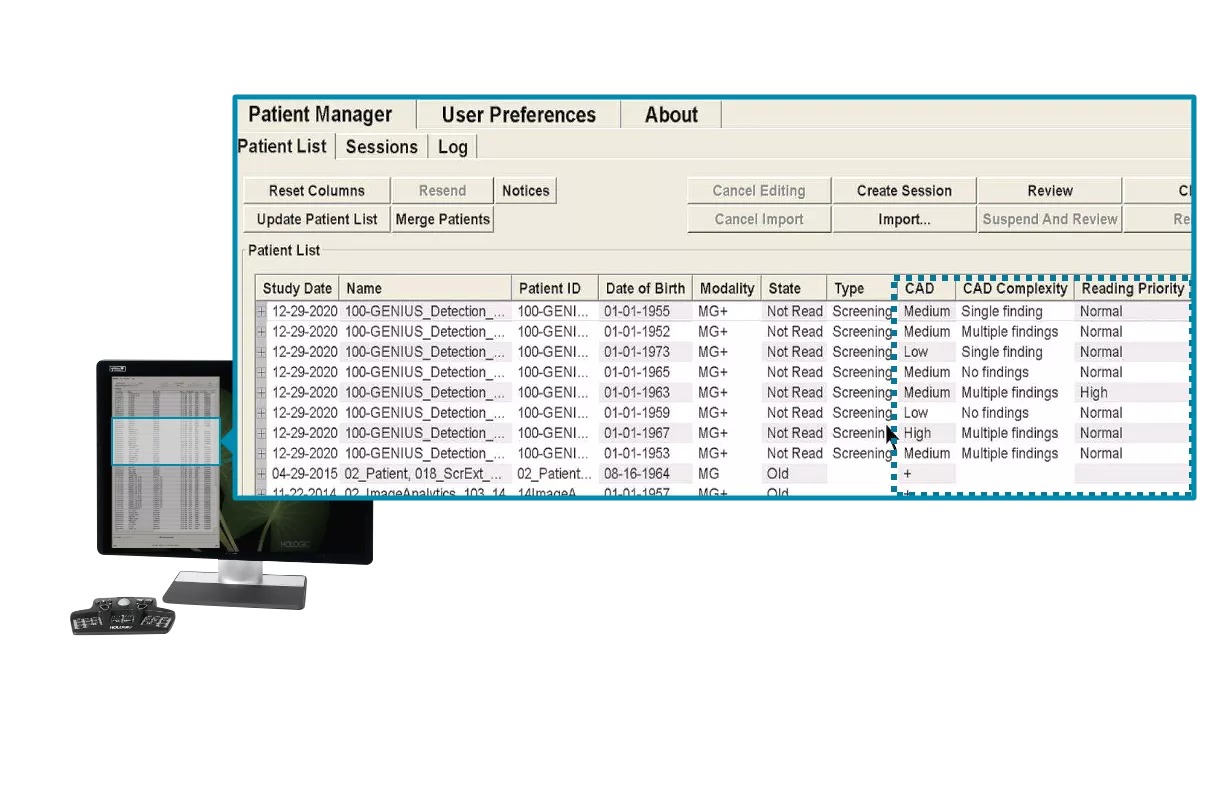Viewport: 1220px width, 810px height.
Task: Click the Create Session button
Action: (903, 190)
